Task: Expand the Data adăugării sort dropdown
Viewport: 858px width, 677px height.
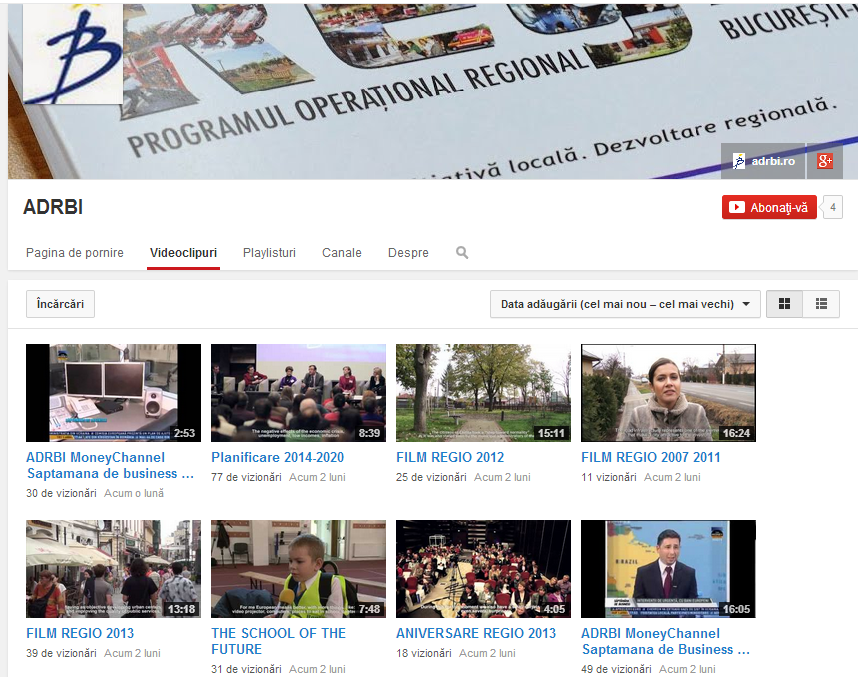Action: pos(625,304)
